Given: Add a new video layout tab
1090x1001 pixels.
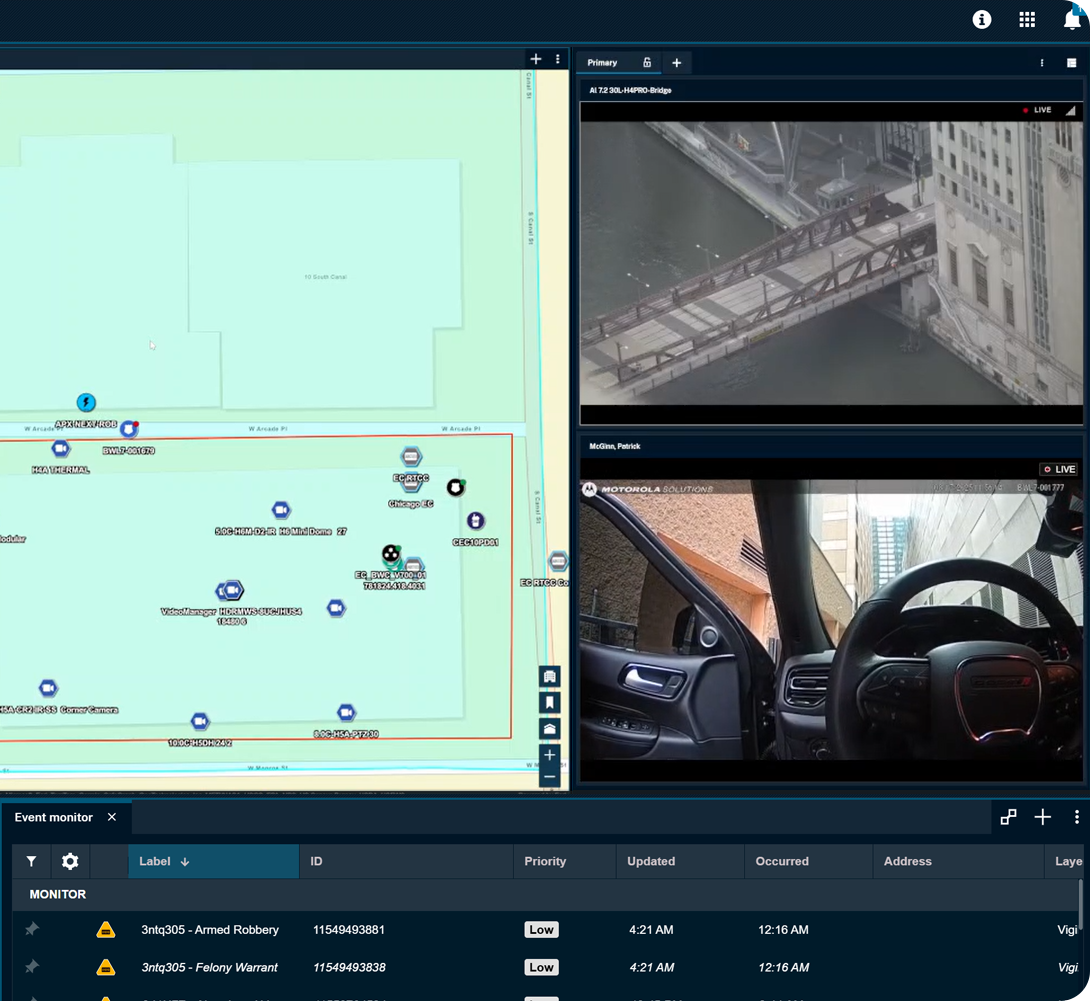Looking at the screenshot, I should [x=677, y=63].
